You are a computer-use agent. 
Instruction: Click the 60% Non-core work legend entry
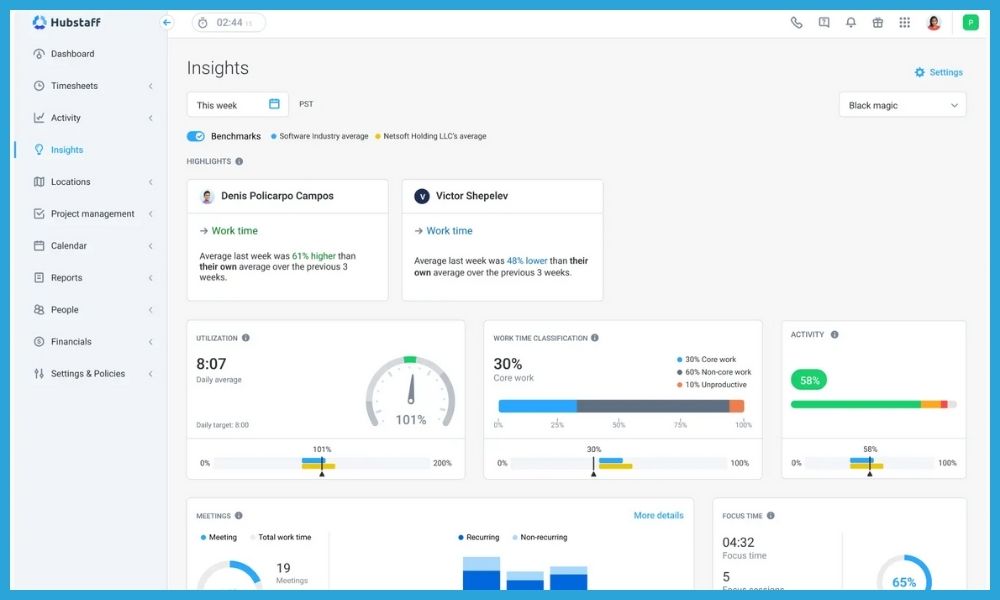(x=714, y=372)
